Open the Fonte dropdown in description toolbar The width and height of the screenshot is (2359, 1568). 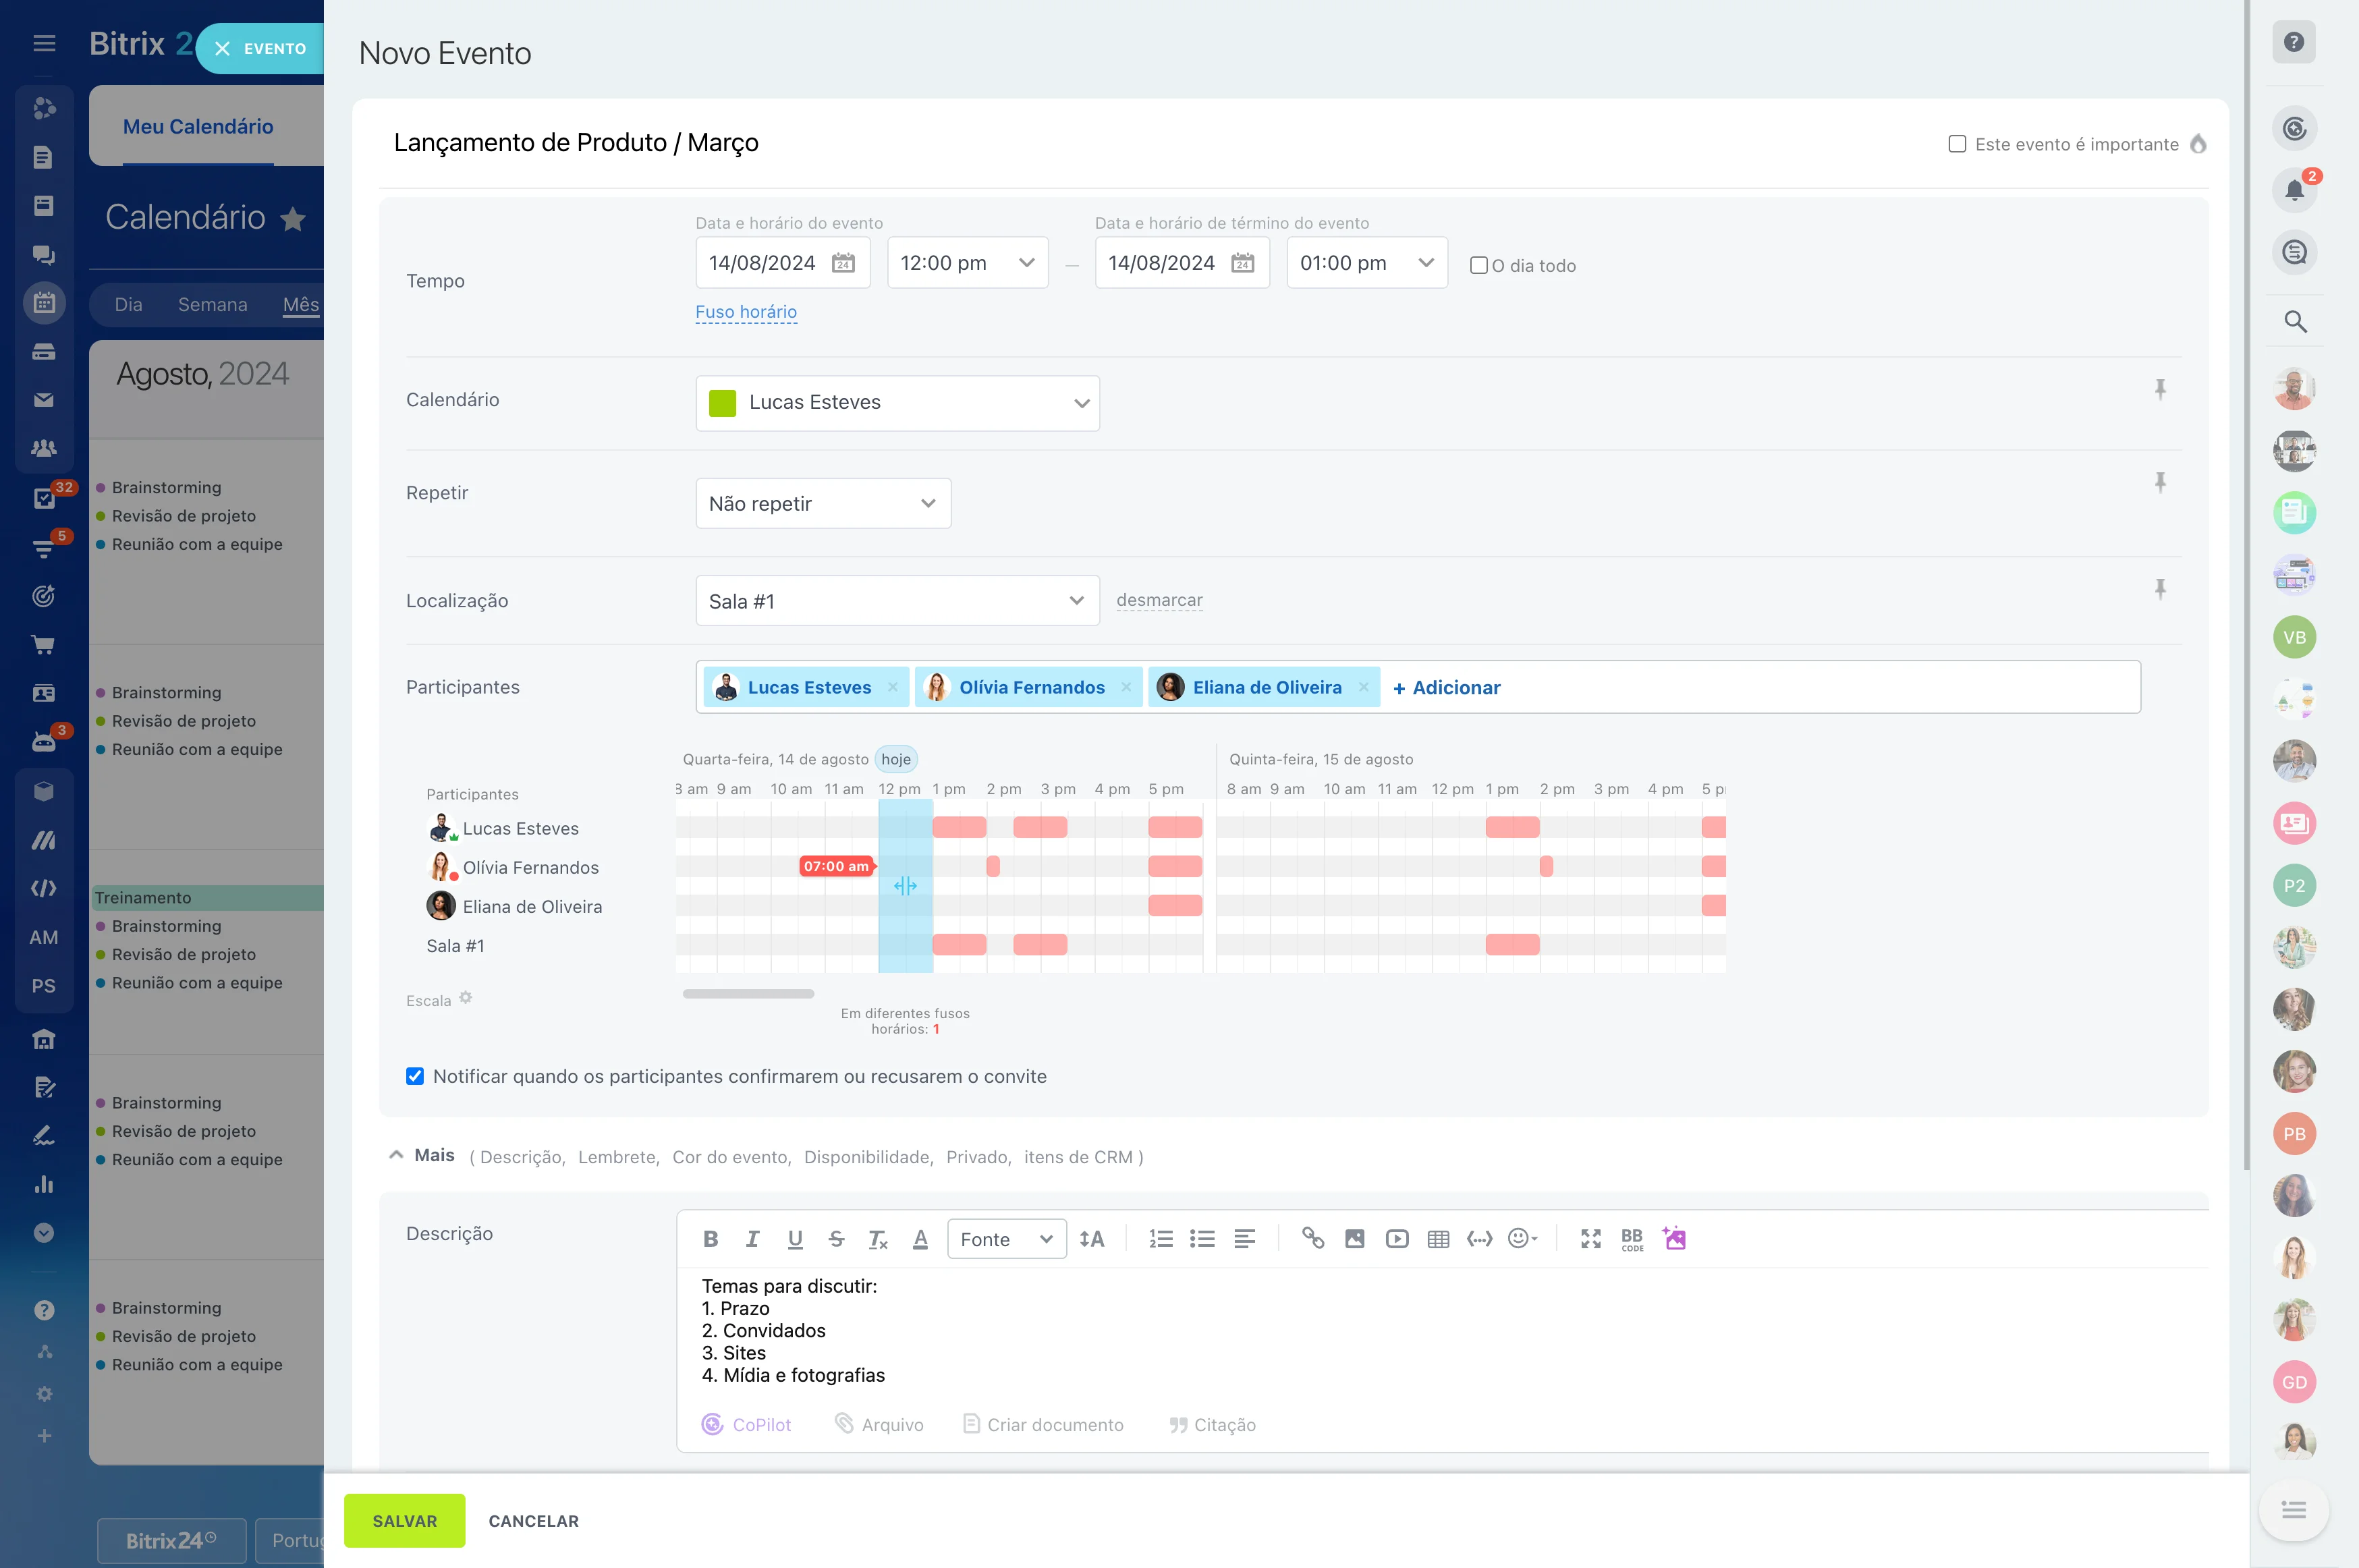pos(1006,1239)
